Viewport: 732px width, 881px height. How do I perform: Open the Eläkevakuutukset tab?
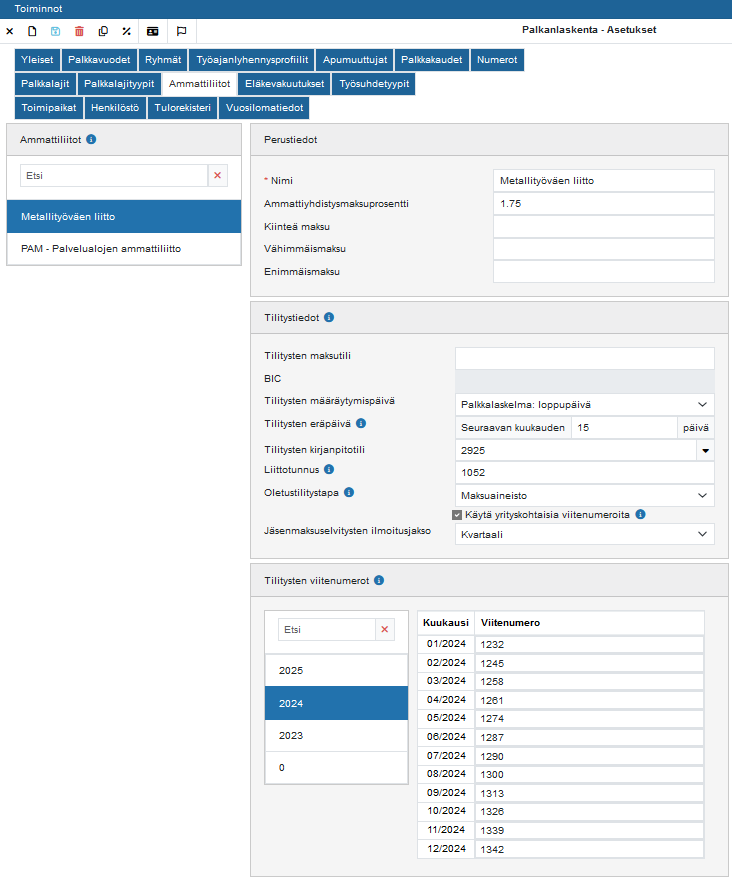click(285, 84)
